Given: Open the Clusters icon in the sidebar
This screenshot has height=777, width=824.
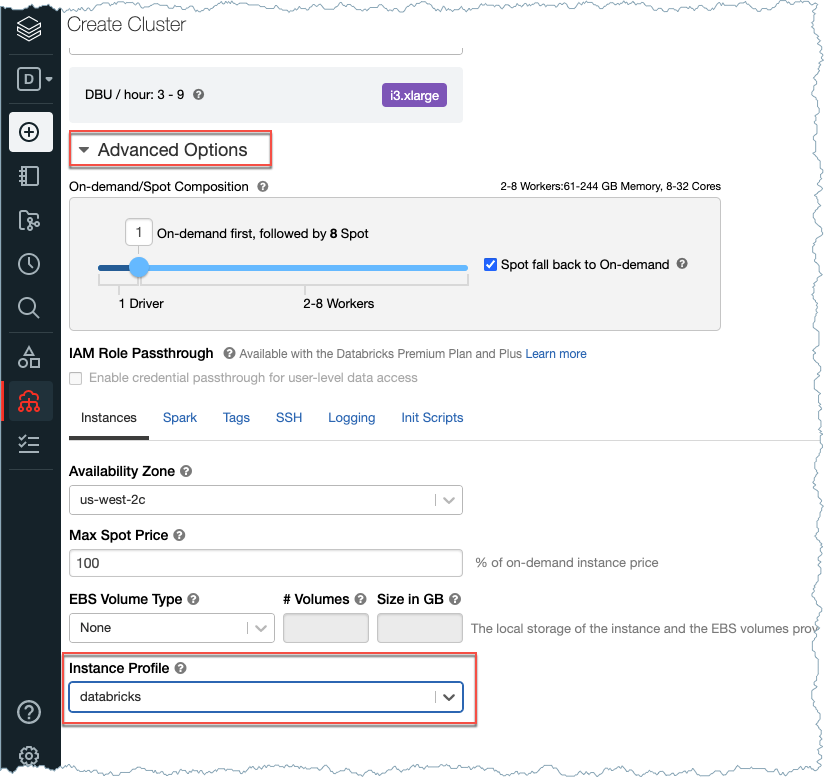Looking at the screenshot, I should (29, 400).
